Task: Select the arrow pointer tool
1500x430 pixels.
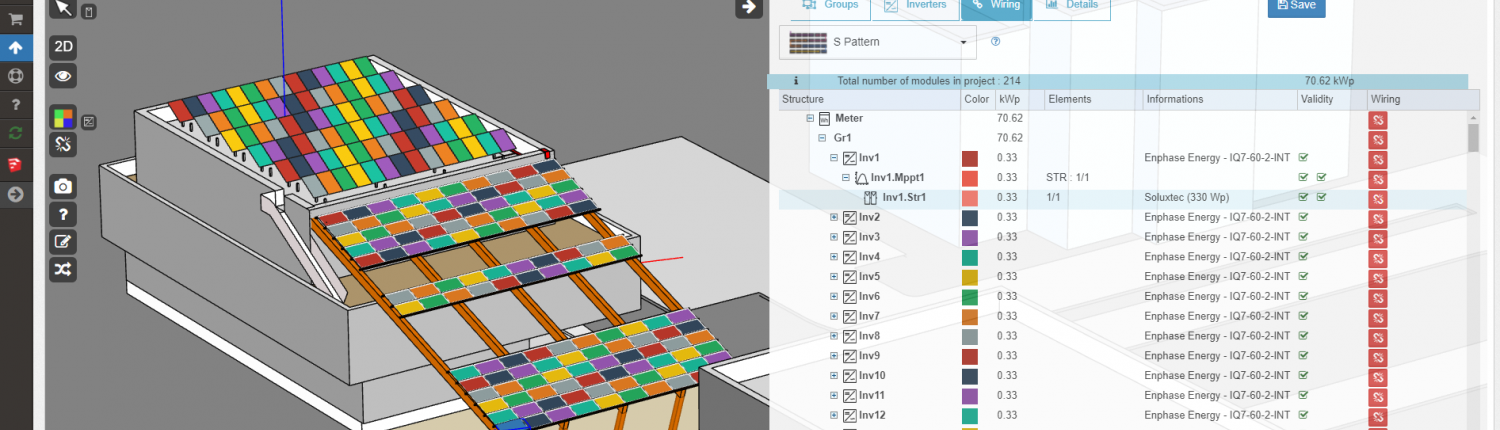Action: [63, 9]
